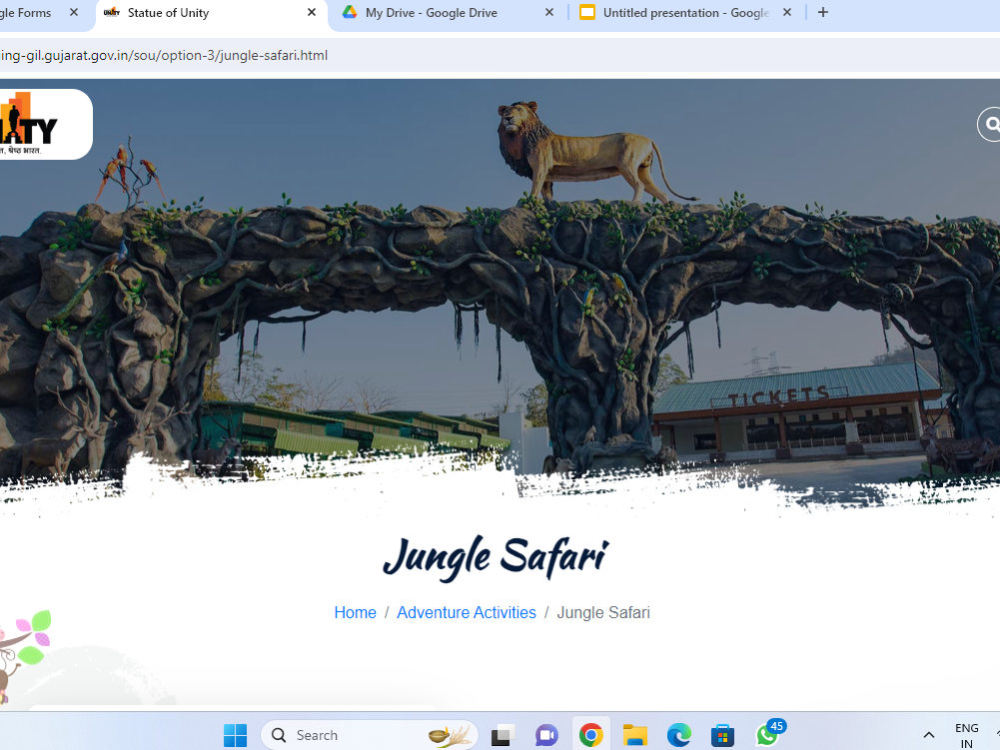1000x750 pixels.
Task: Close the Untitled presentation tab
Action: [787, 12]
